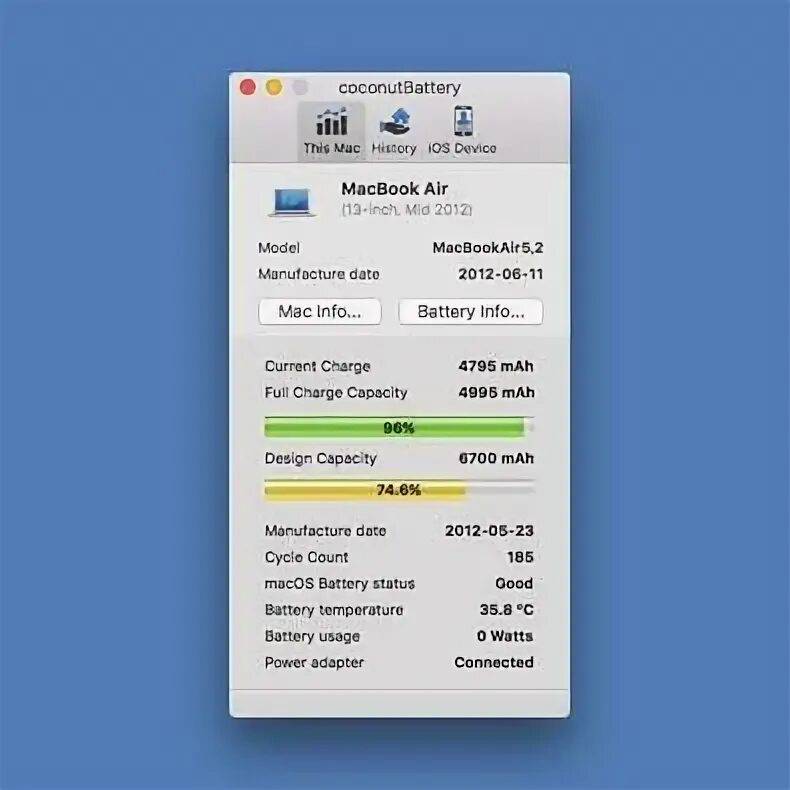
Task: Click the 4996 mAh full charge value
Action: (x=496, y=392)
